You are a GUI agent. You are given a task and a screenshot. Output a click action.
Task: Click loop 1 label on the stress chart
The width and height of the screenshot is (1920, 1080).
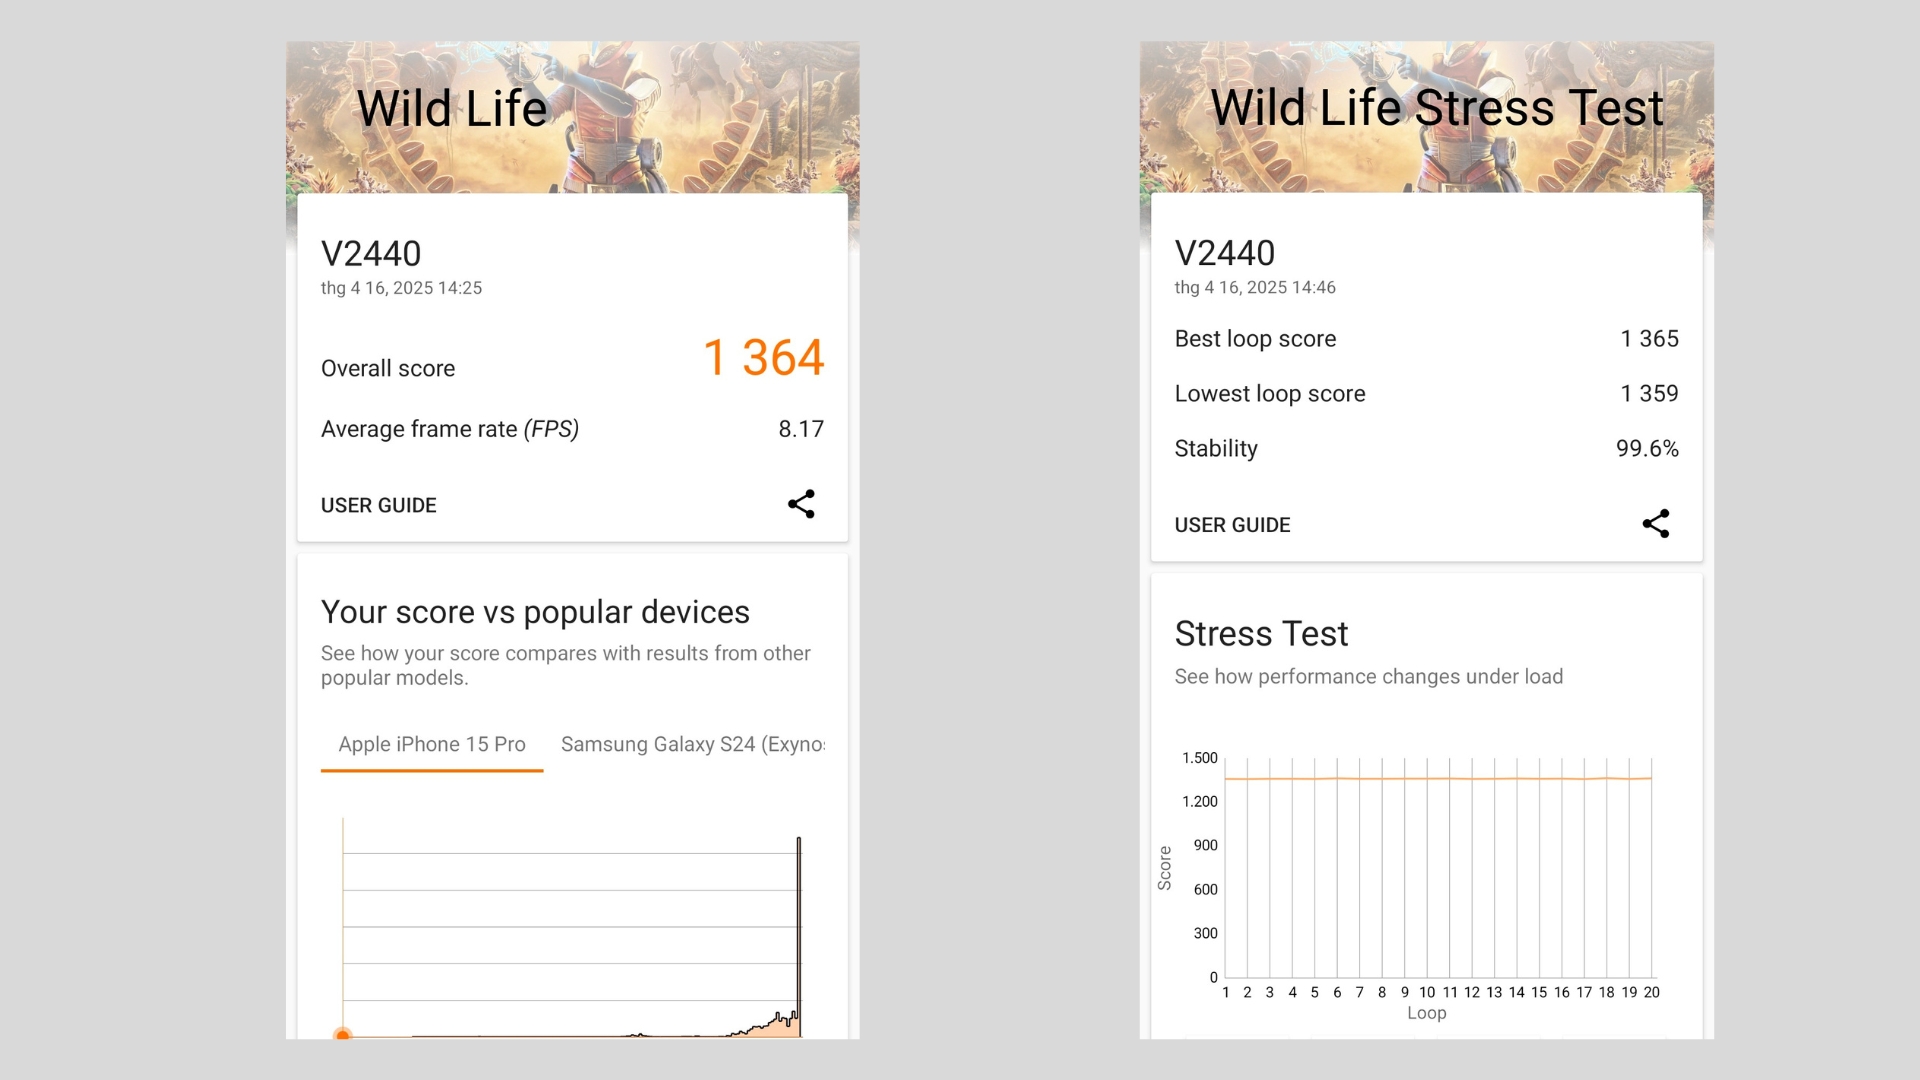(x=1226, y=993)
